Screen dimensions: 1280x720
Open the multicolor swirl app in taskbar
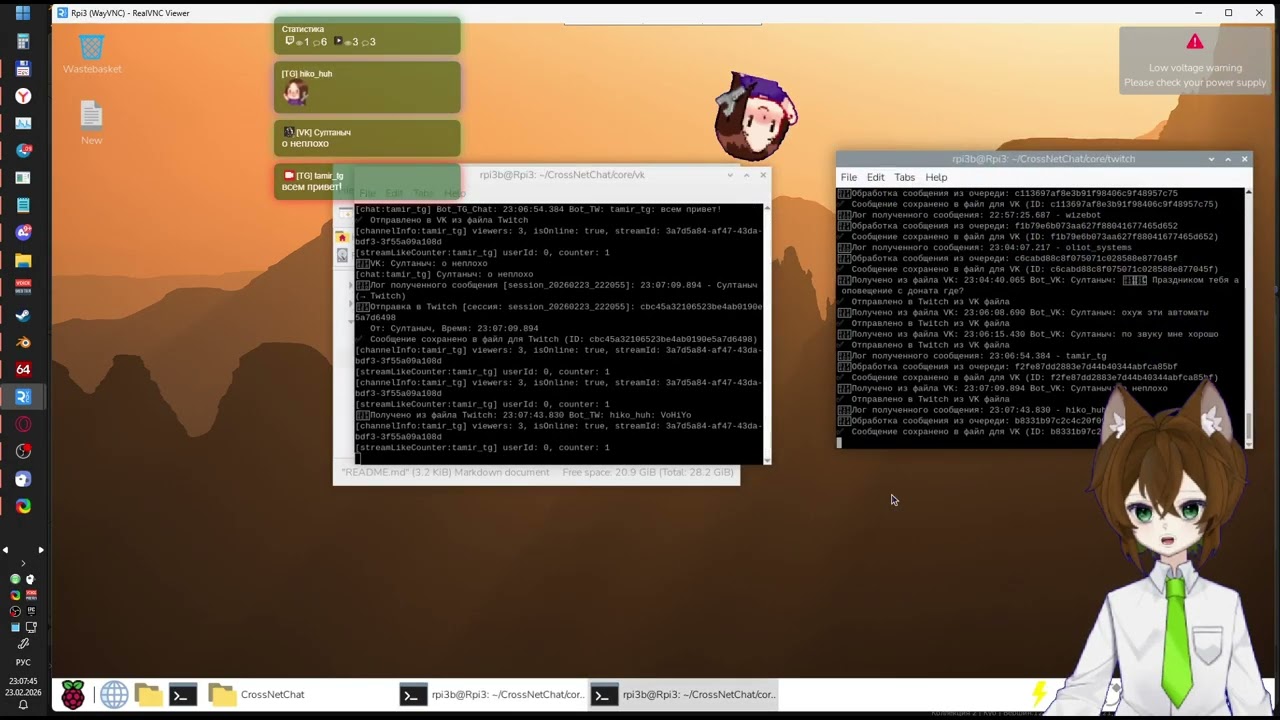coord(23,506)
